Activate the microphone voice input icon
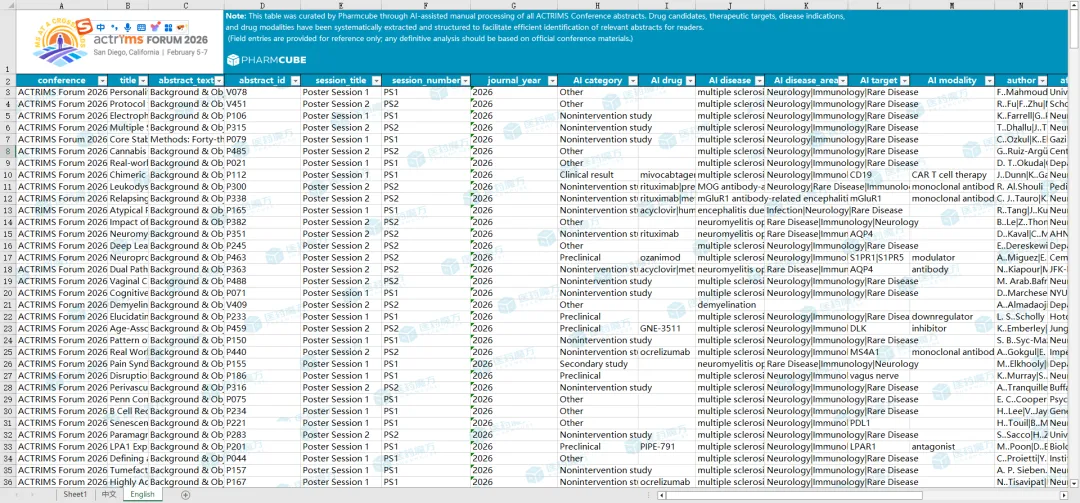The height and width of the screenshot is (503, 1080). coord(127,27)
